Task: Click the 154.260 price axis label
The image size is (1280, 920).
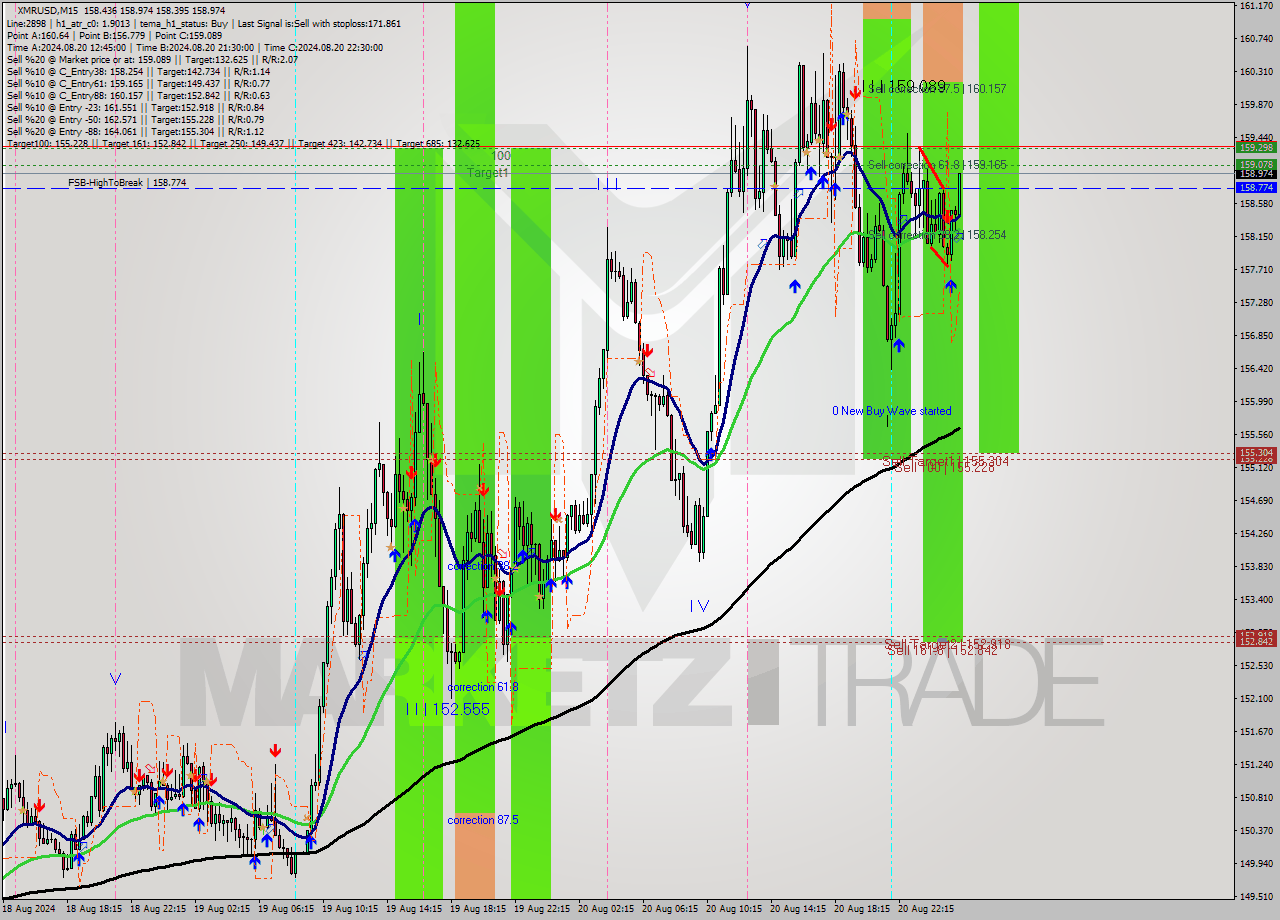Action: pos(1256,534)
